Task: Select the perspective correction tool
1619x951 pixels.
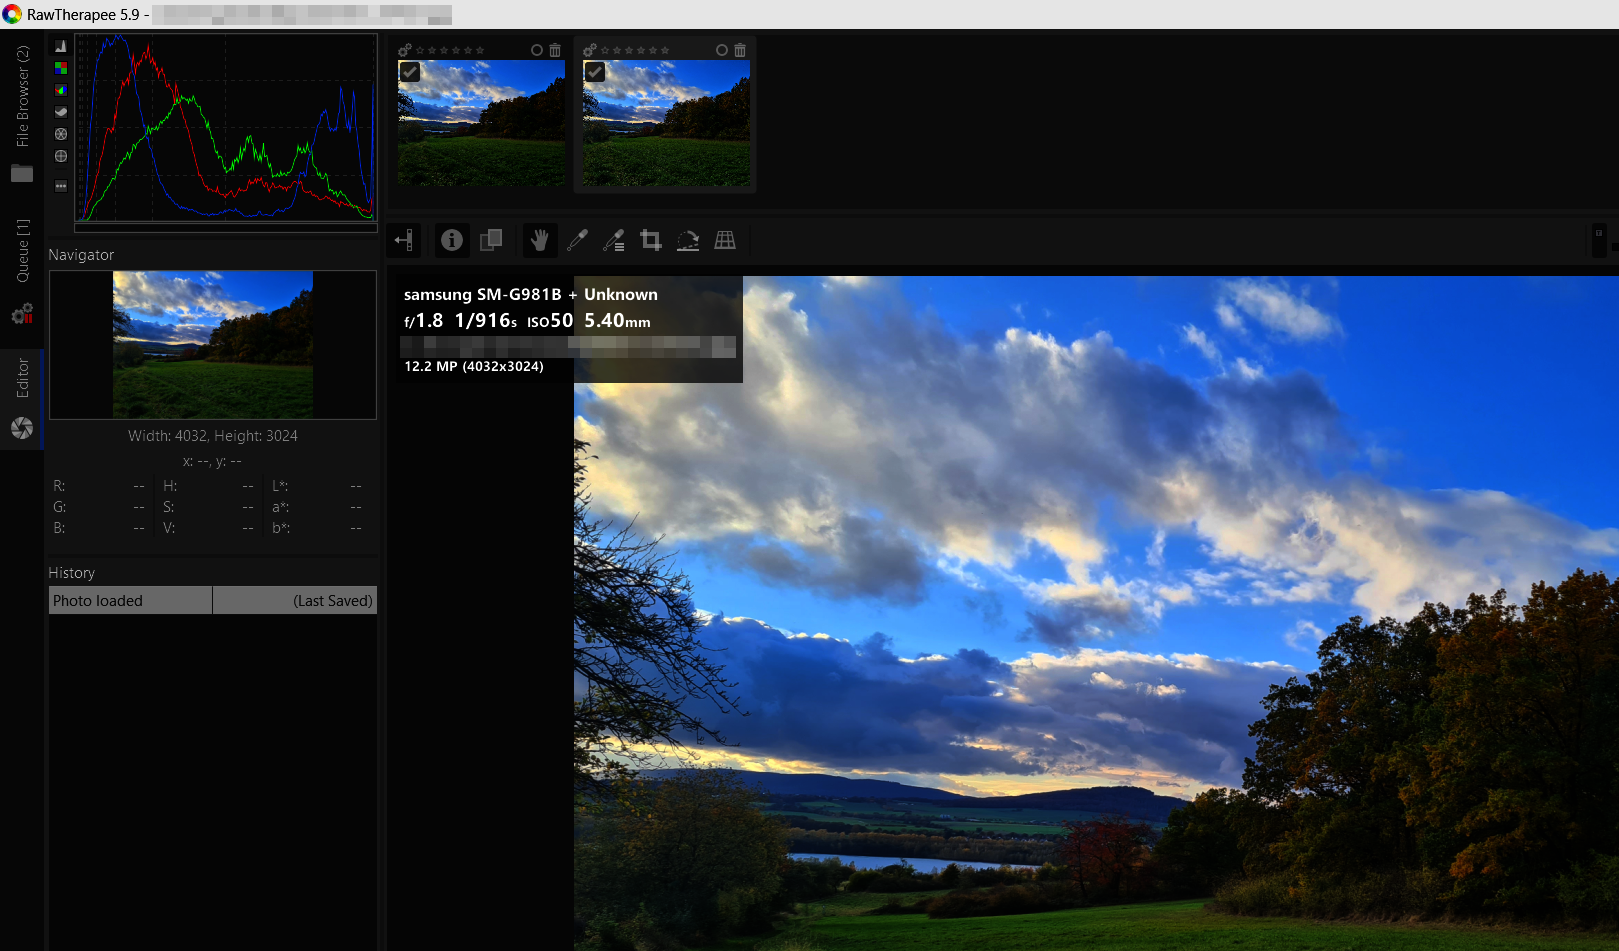Action: [x=725, y=240]
